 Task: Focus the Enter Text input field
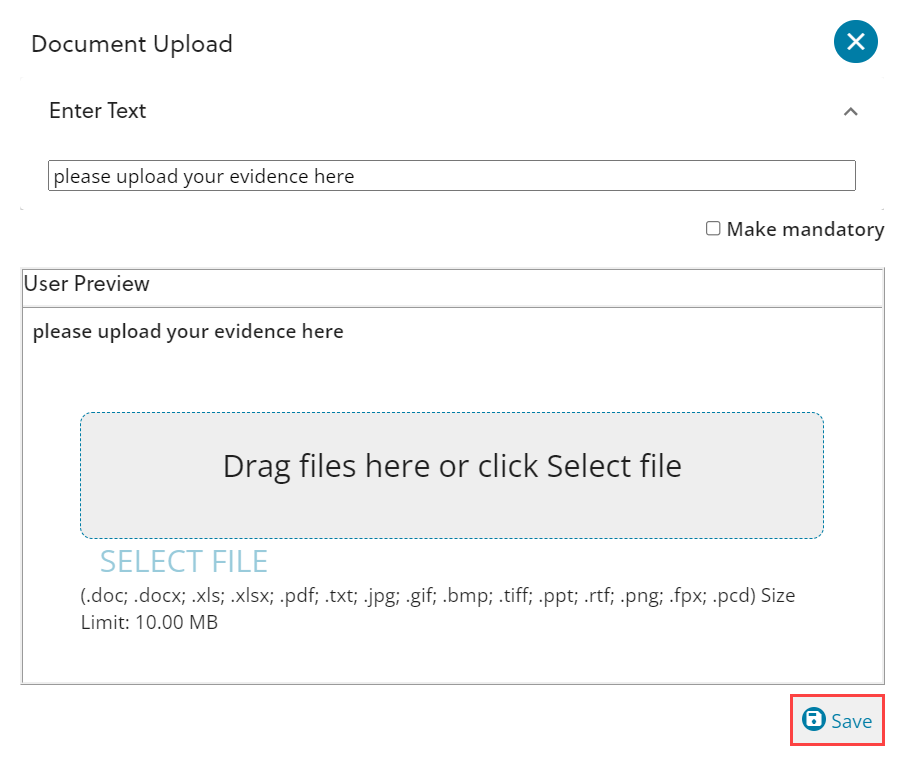tap(600, 176)
